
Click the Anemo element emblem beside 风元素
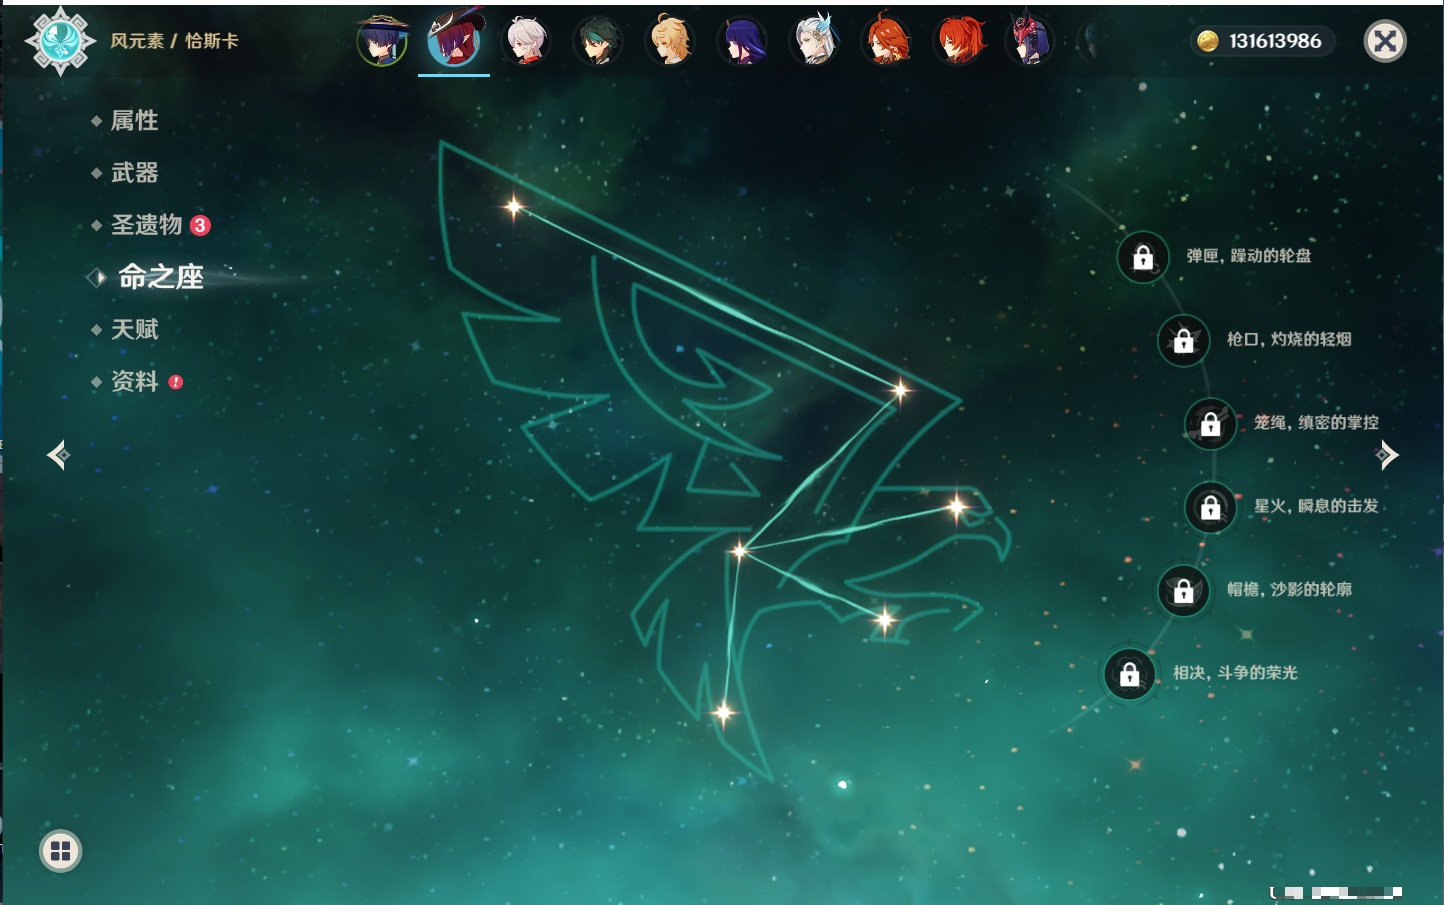60,40
